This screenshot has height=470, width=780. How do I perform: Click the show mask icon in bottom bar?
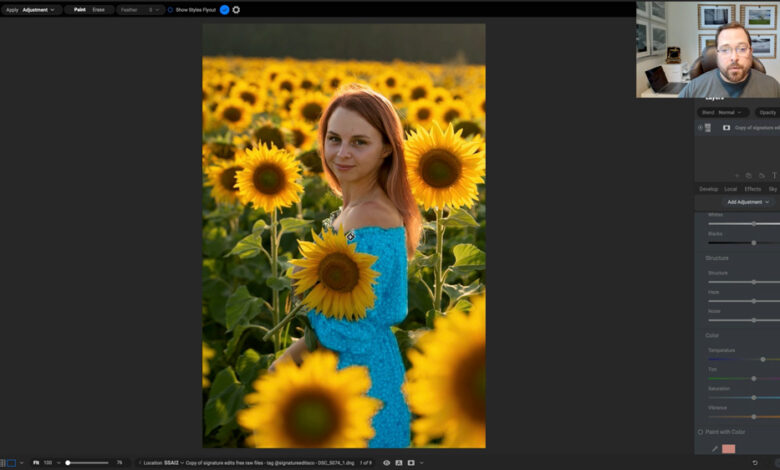click(x=411, y=463)
